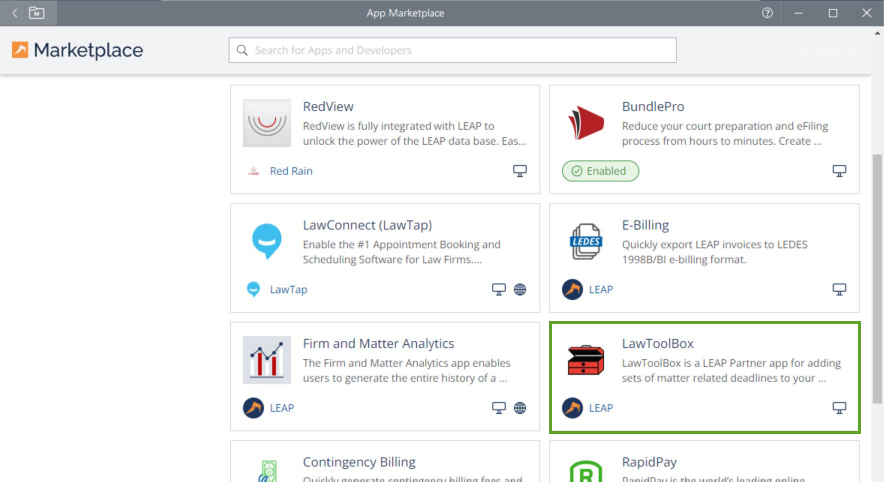The image size is (884, 482).
Task: Click the Firm and Matter Analytics chart icon
Action: click(x=267, y=360)
